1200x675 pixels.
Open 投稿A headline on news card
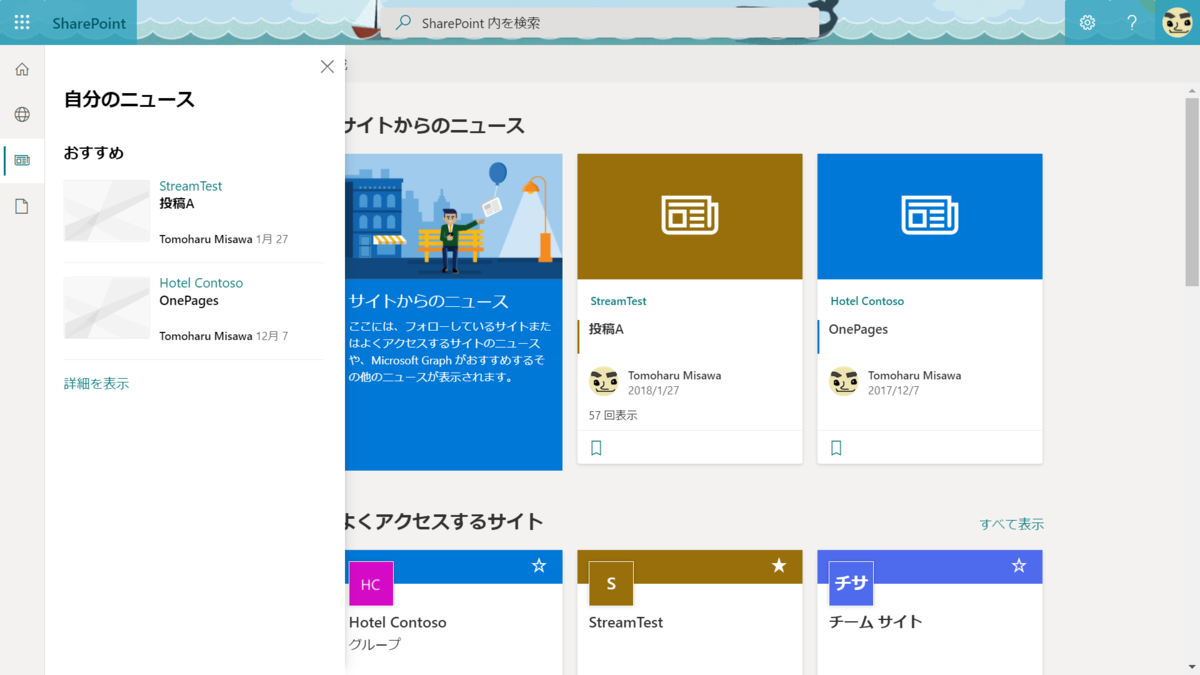click(x=606, y=329)
